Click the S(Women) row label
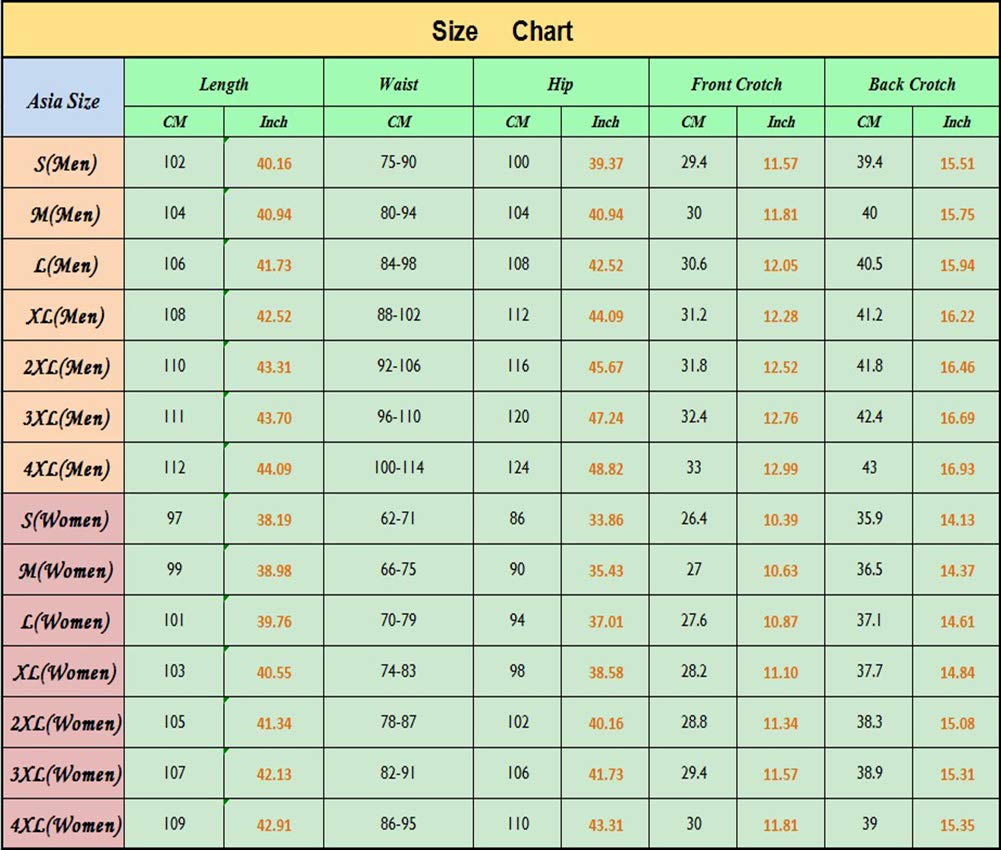Screen dimensions: 1001x850 coord(63,519)
